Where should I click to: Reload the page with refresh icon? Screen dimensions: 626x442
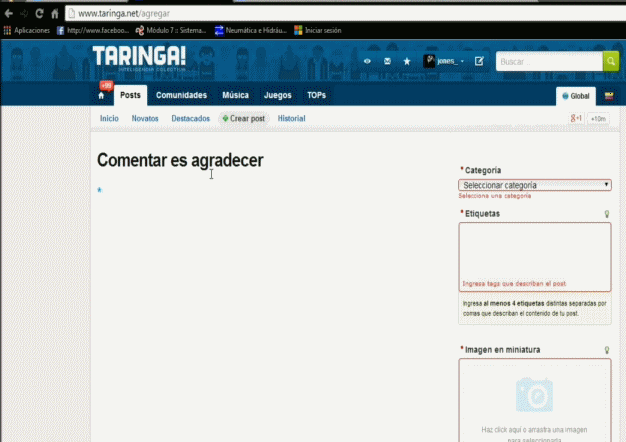39,14
